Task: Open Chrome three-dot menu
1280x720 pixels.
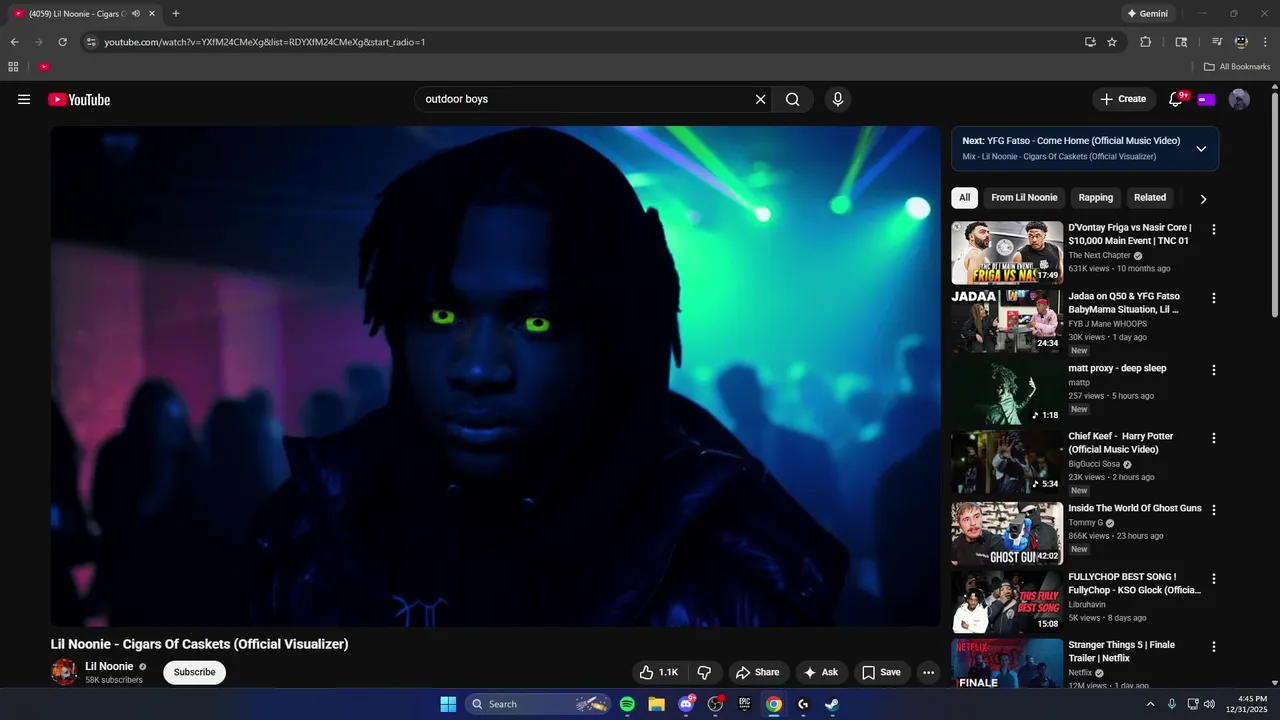Action: point(1265,42)
